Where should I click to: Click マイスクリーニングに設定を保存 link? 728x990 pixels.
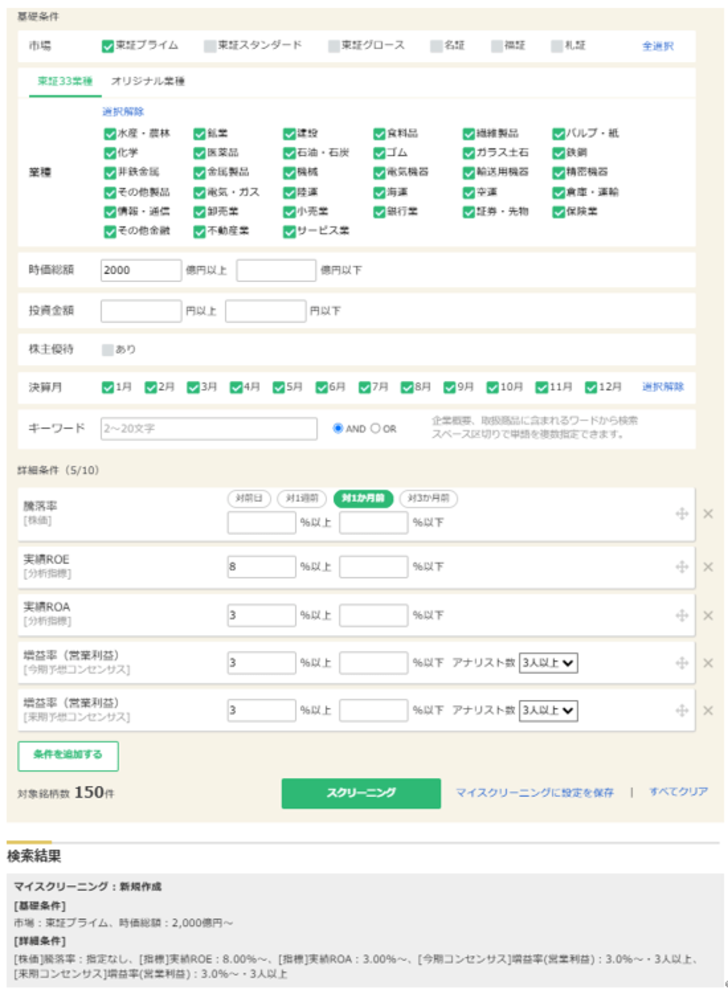pyautogui.click(x=534, y=793)
